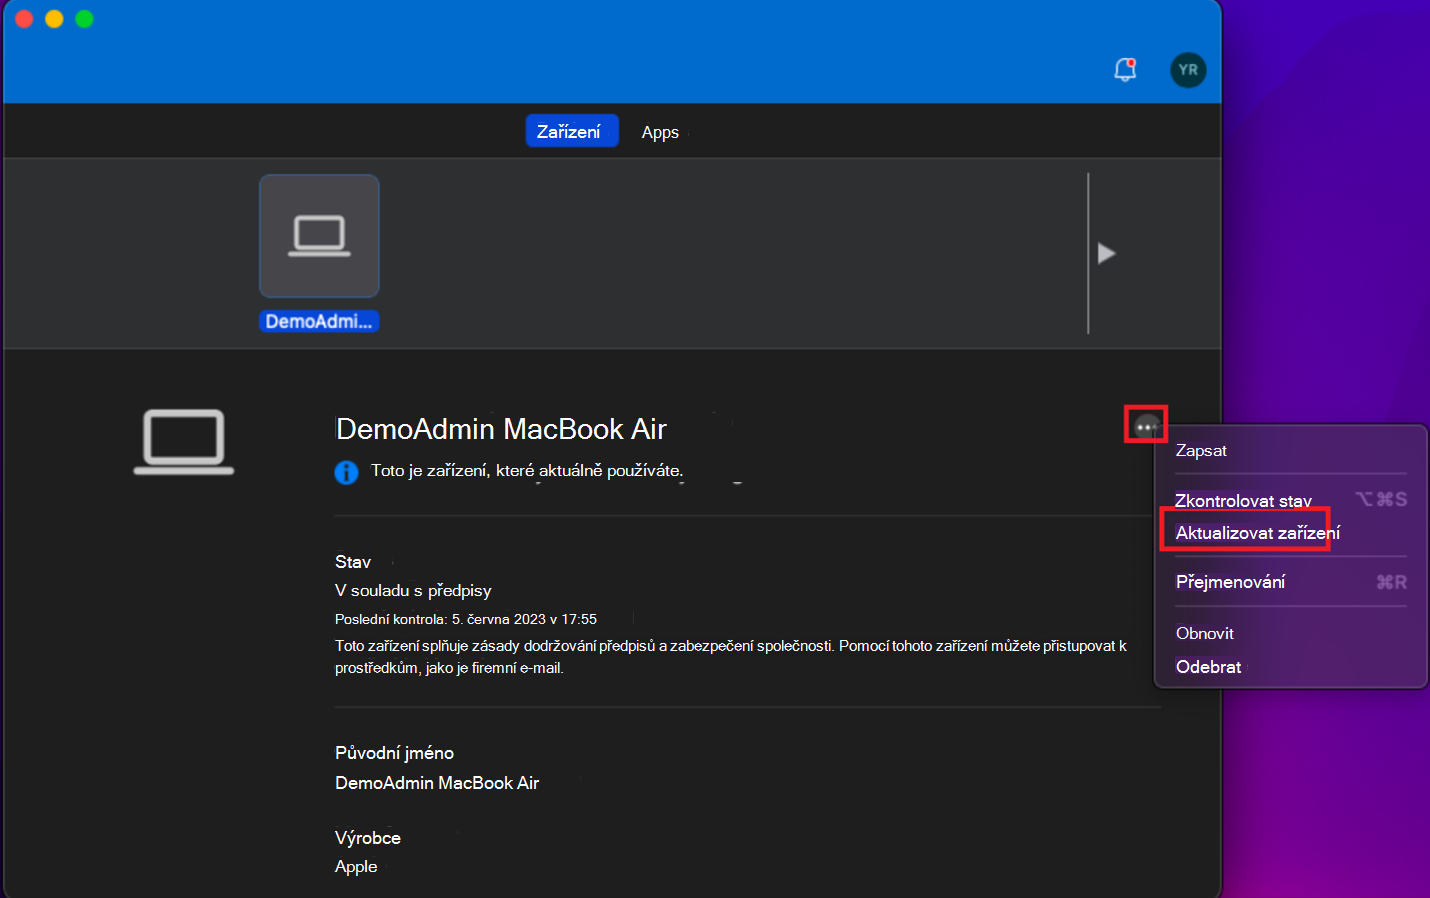The height and width of the screenshot is (898, 1430).
Task: Click the Apple manufacturer value
Action: coord(356,866)
